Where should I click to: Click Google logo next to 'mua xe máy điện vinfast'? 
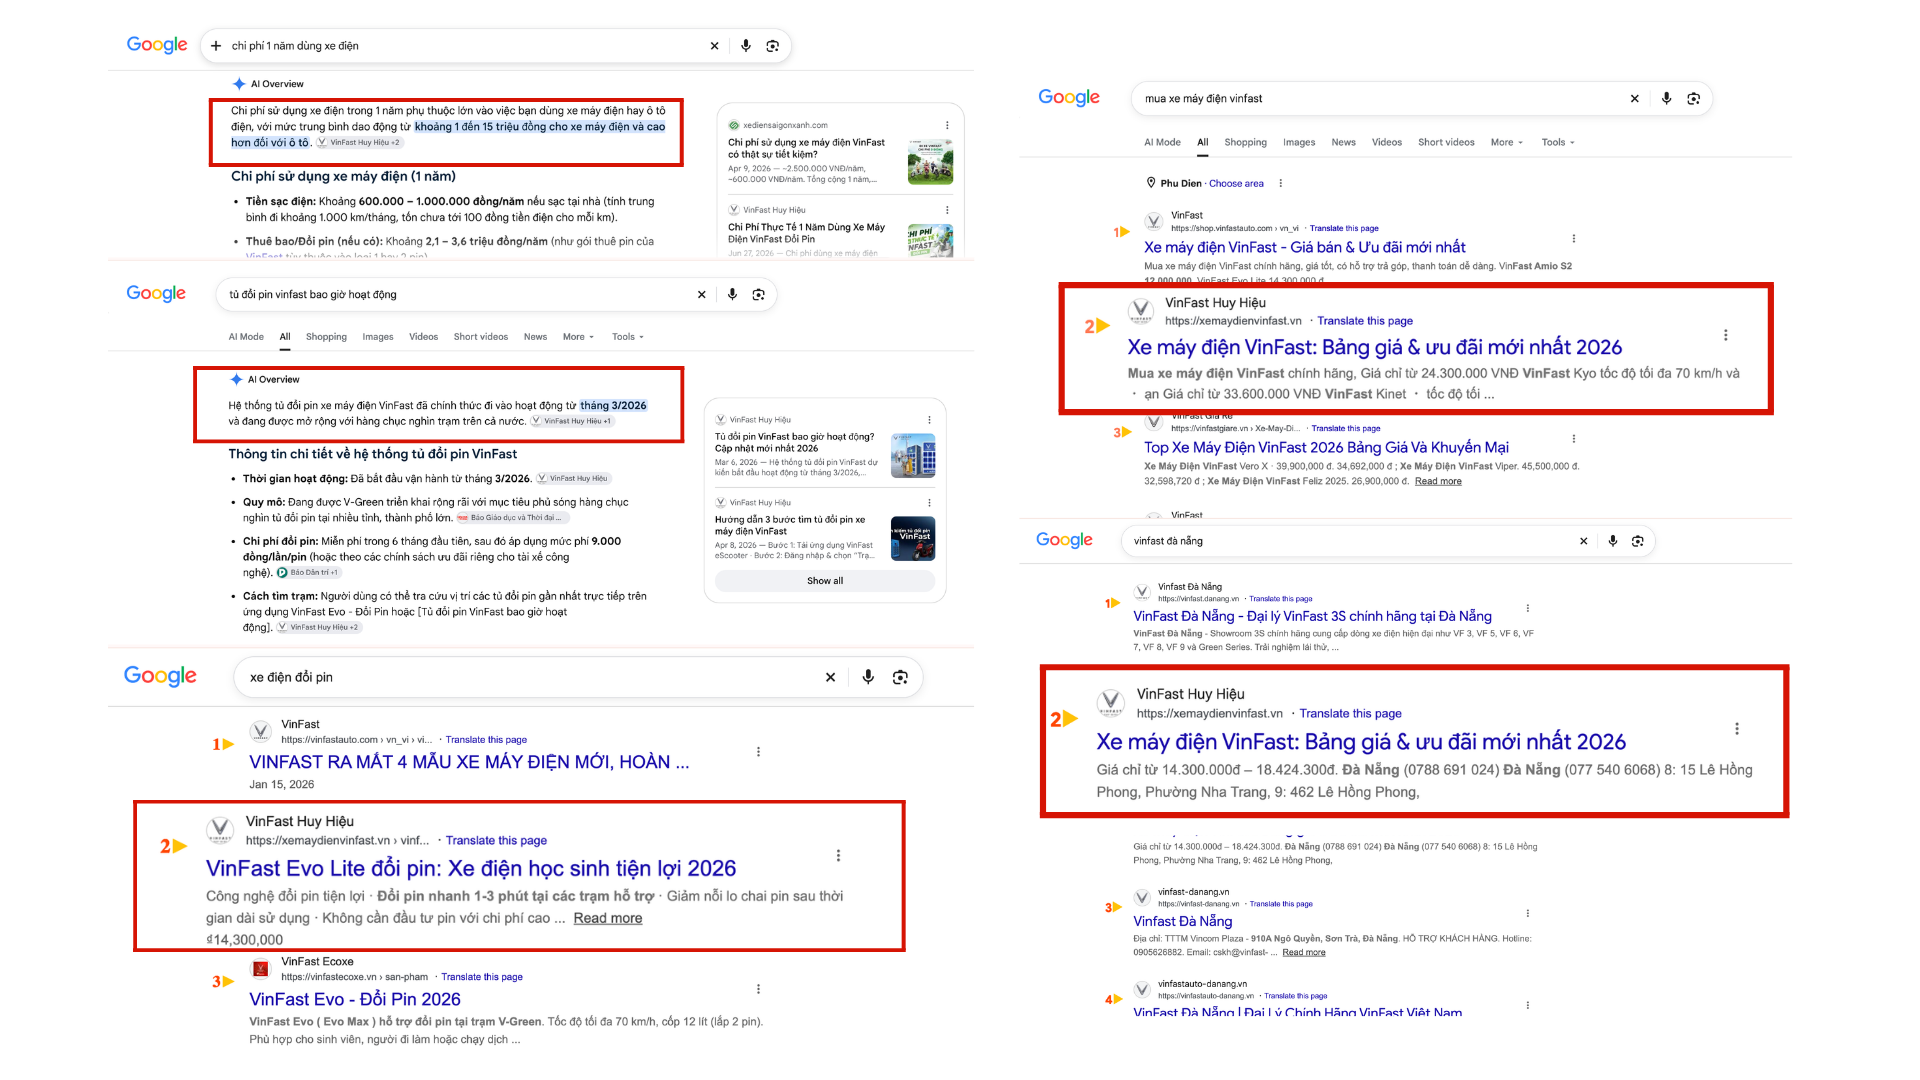1068,97
